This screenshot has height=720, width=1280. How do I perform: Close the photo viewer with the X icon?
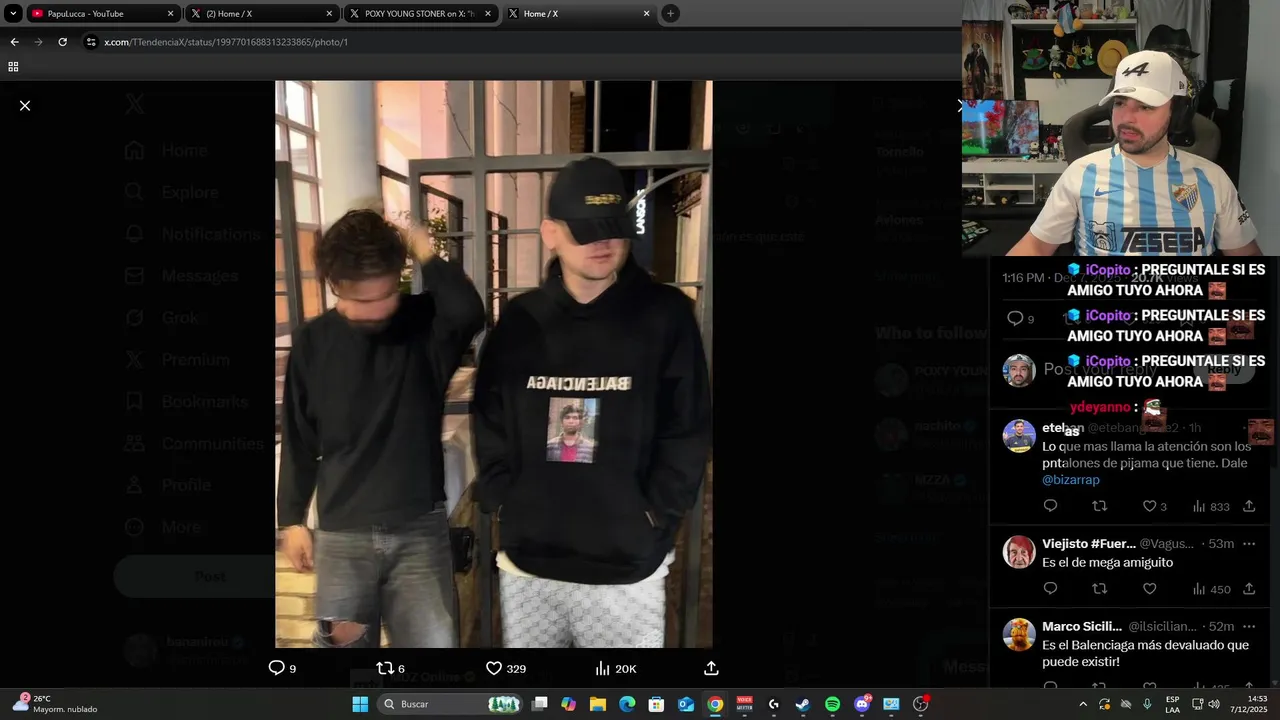pyautogui.click(x=25, y=105)
